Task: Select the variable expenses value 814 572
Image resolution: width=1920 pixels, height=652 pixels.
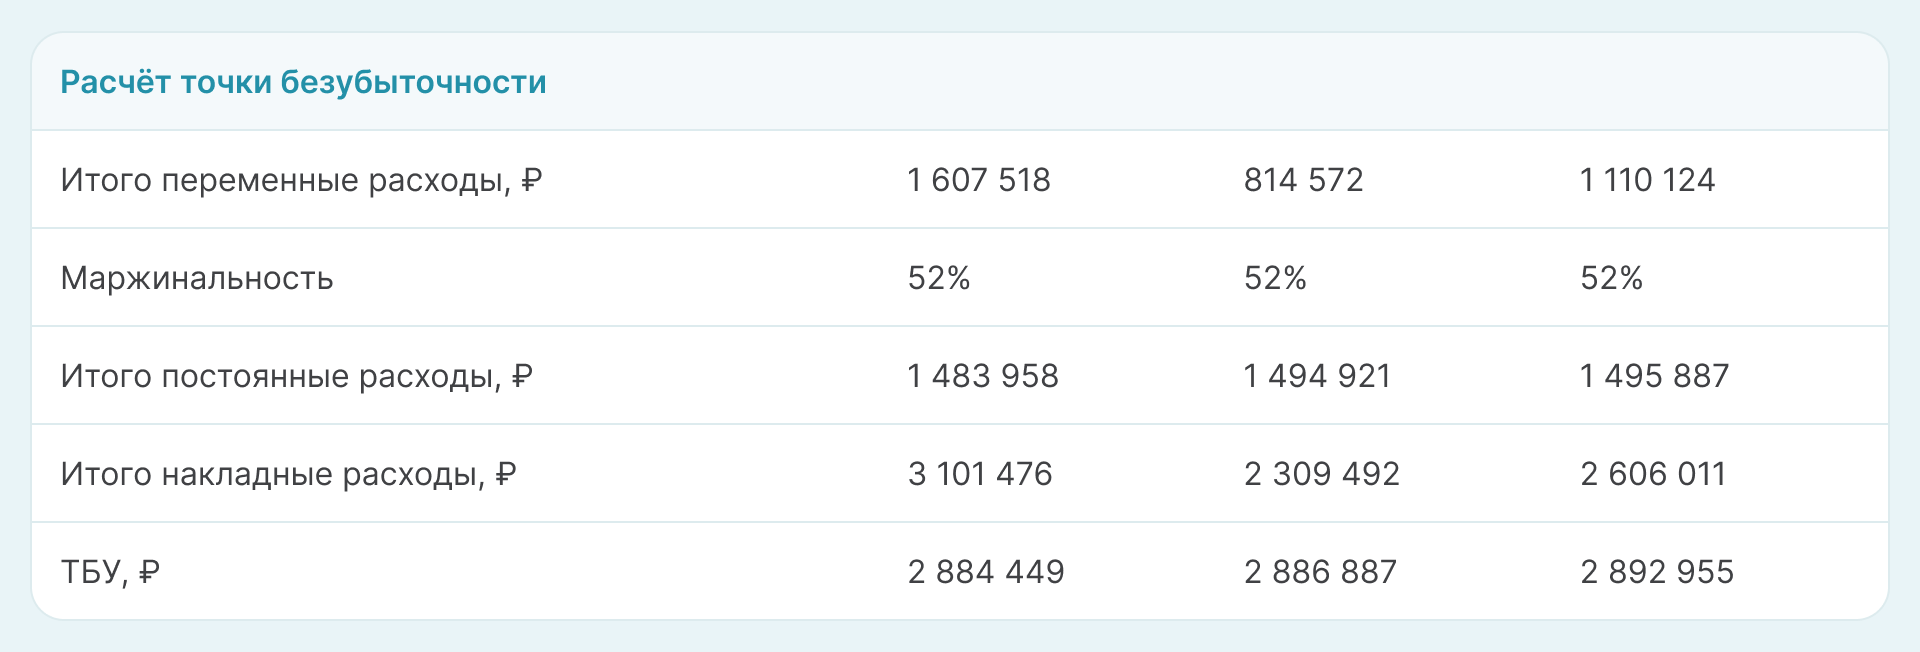Action: pyautogui.click(x=1303, y=180)
